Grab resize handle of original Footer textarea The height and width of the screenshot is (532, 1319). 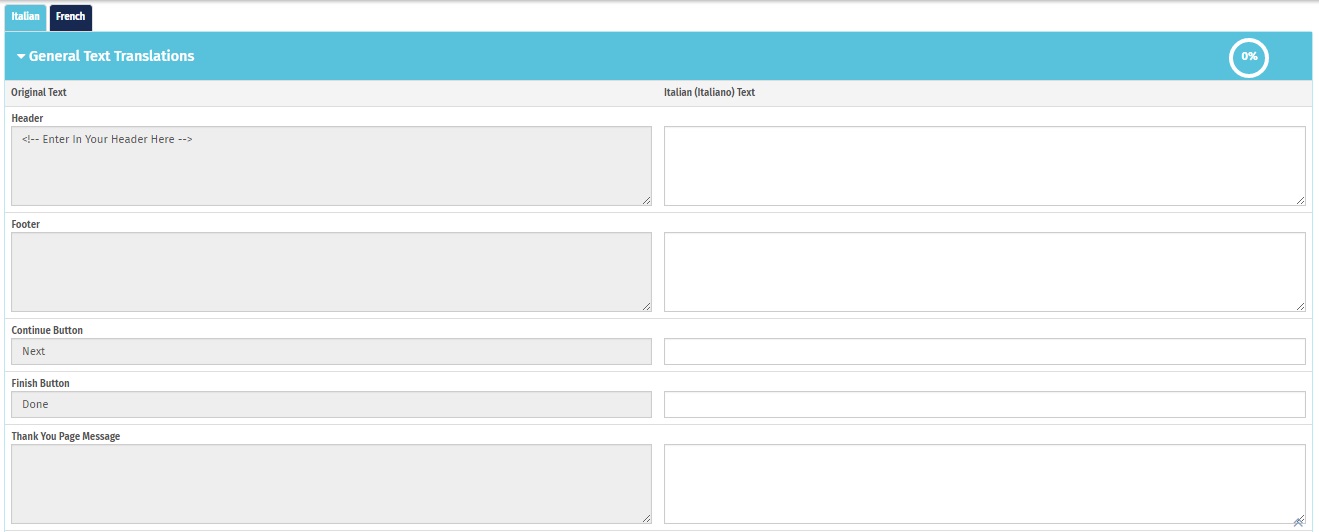tap(645, 306)
